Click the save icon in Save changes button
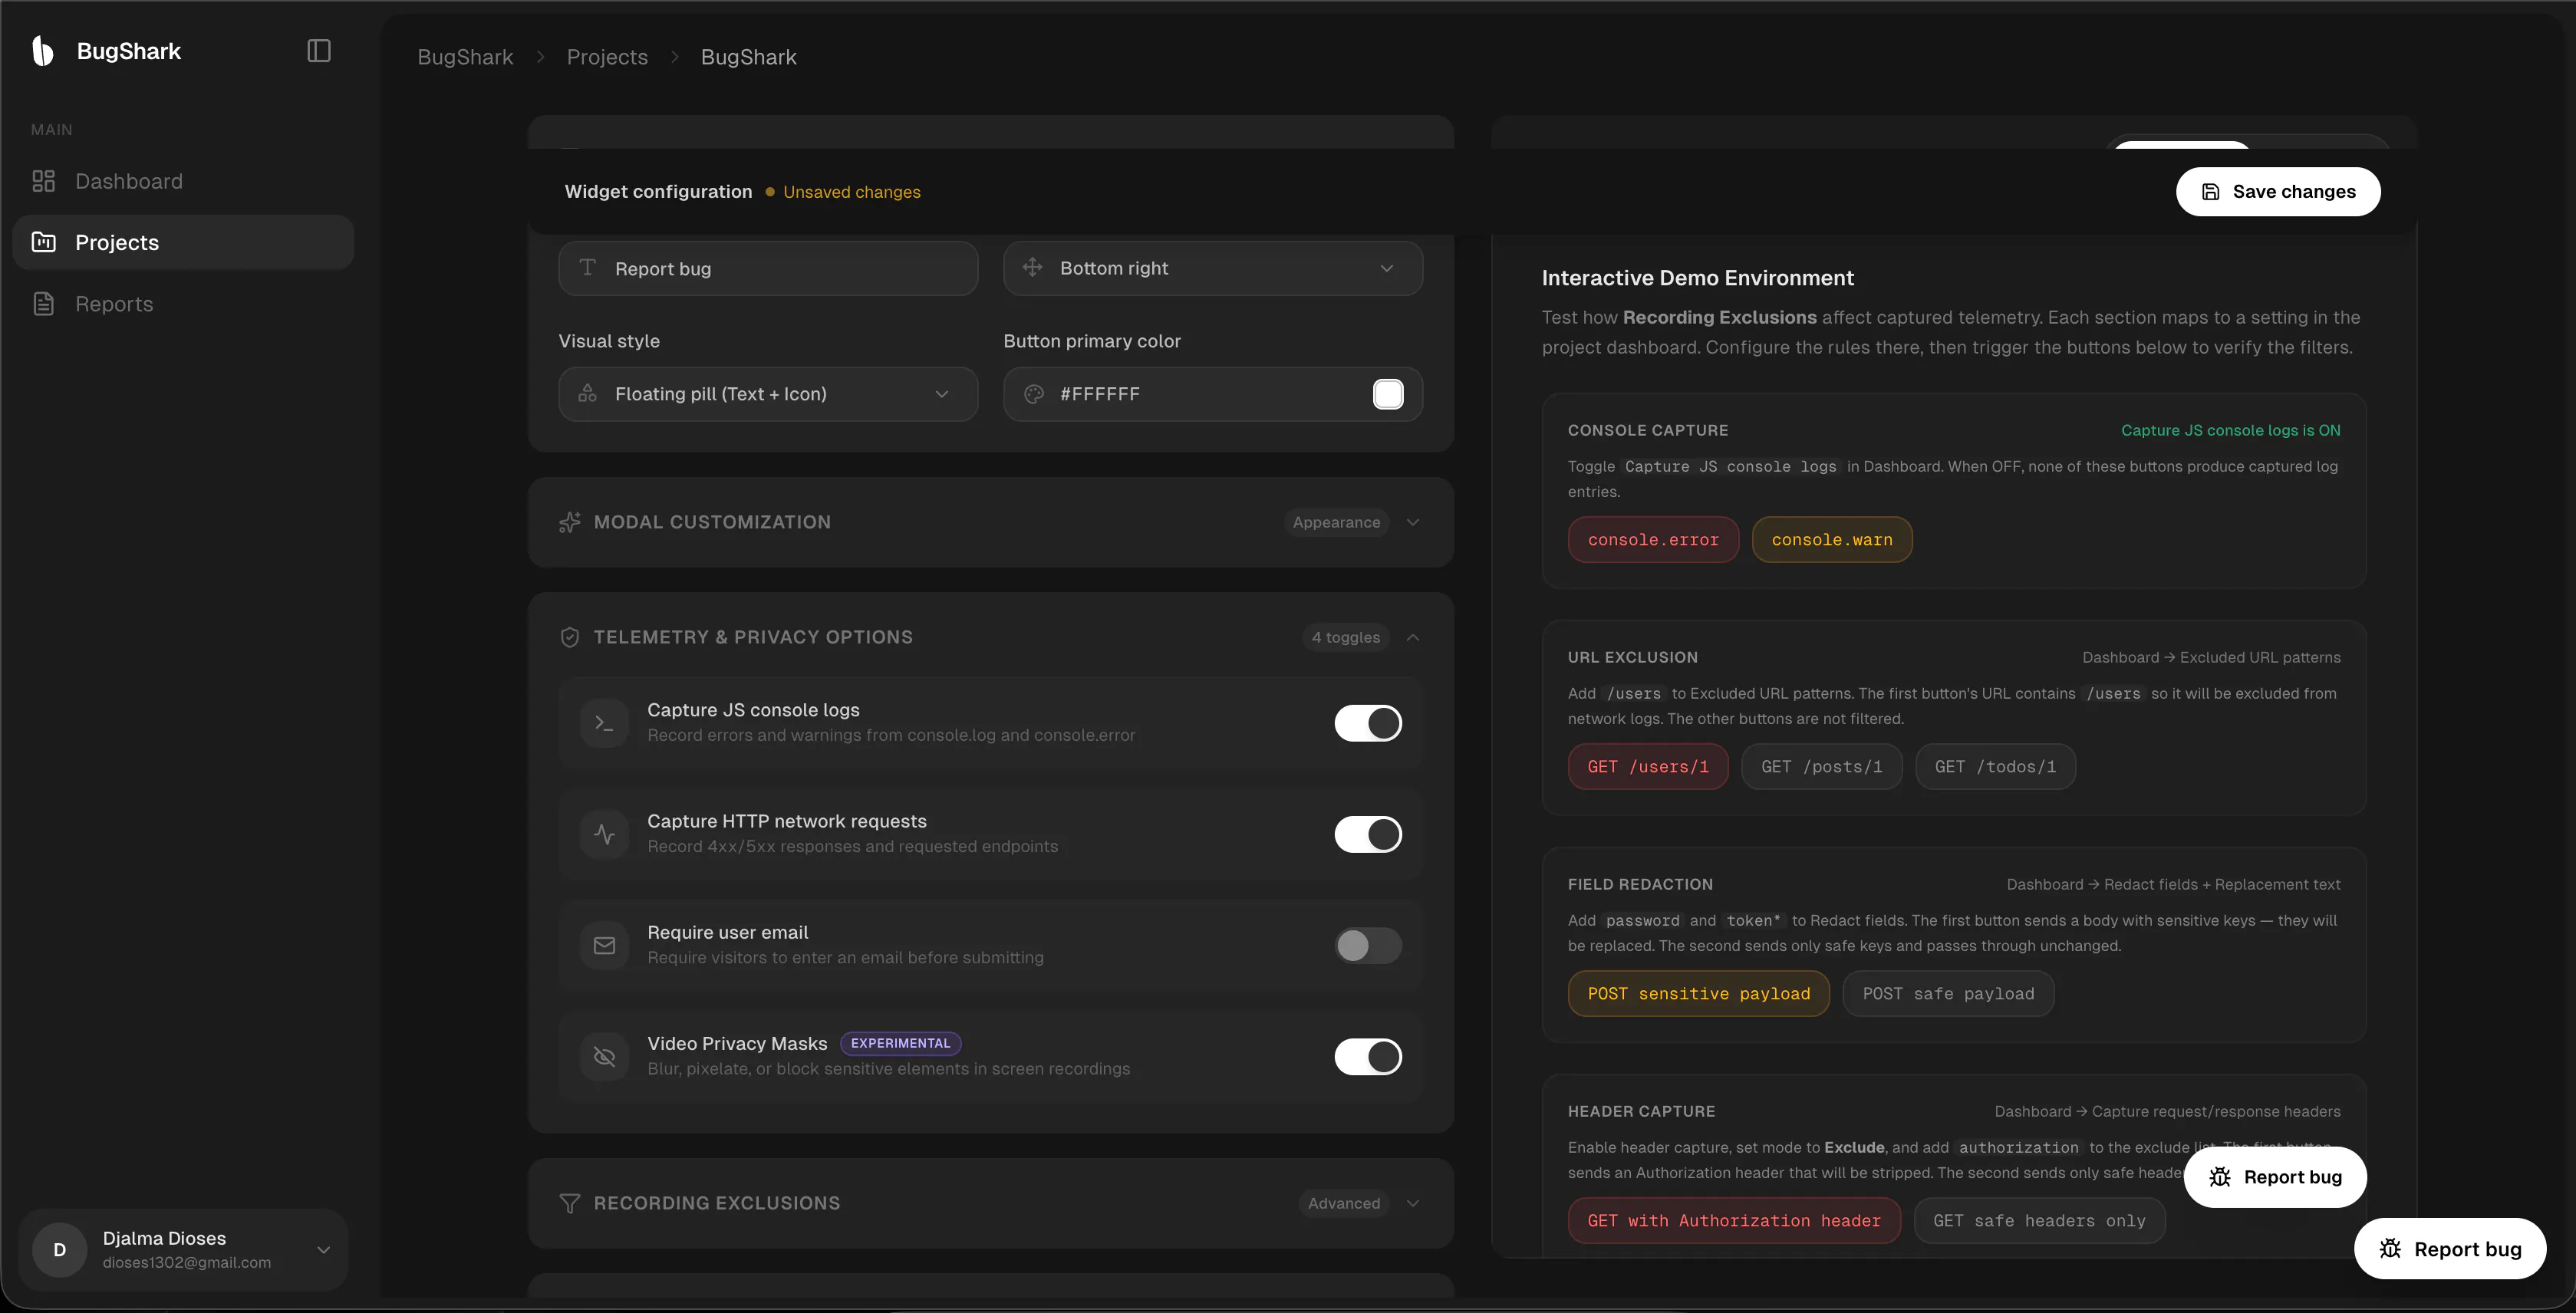Viewport: 2576px width, 1313px height. click(2211, 191)
